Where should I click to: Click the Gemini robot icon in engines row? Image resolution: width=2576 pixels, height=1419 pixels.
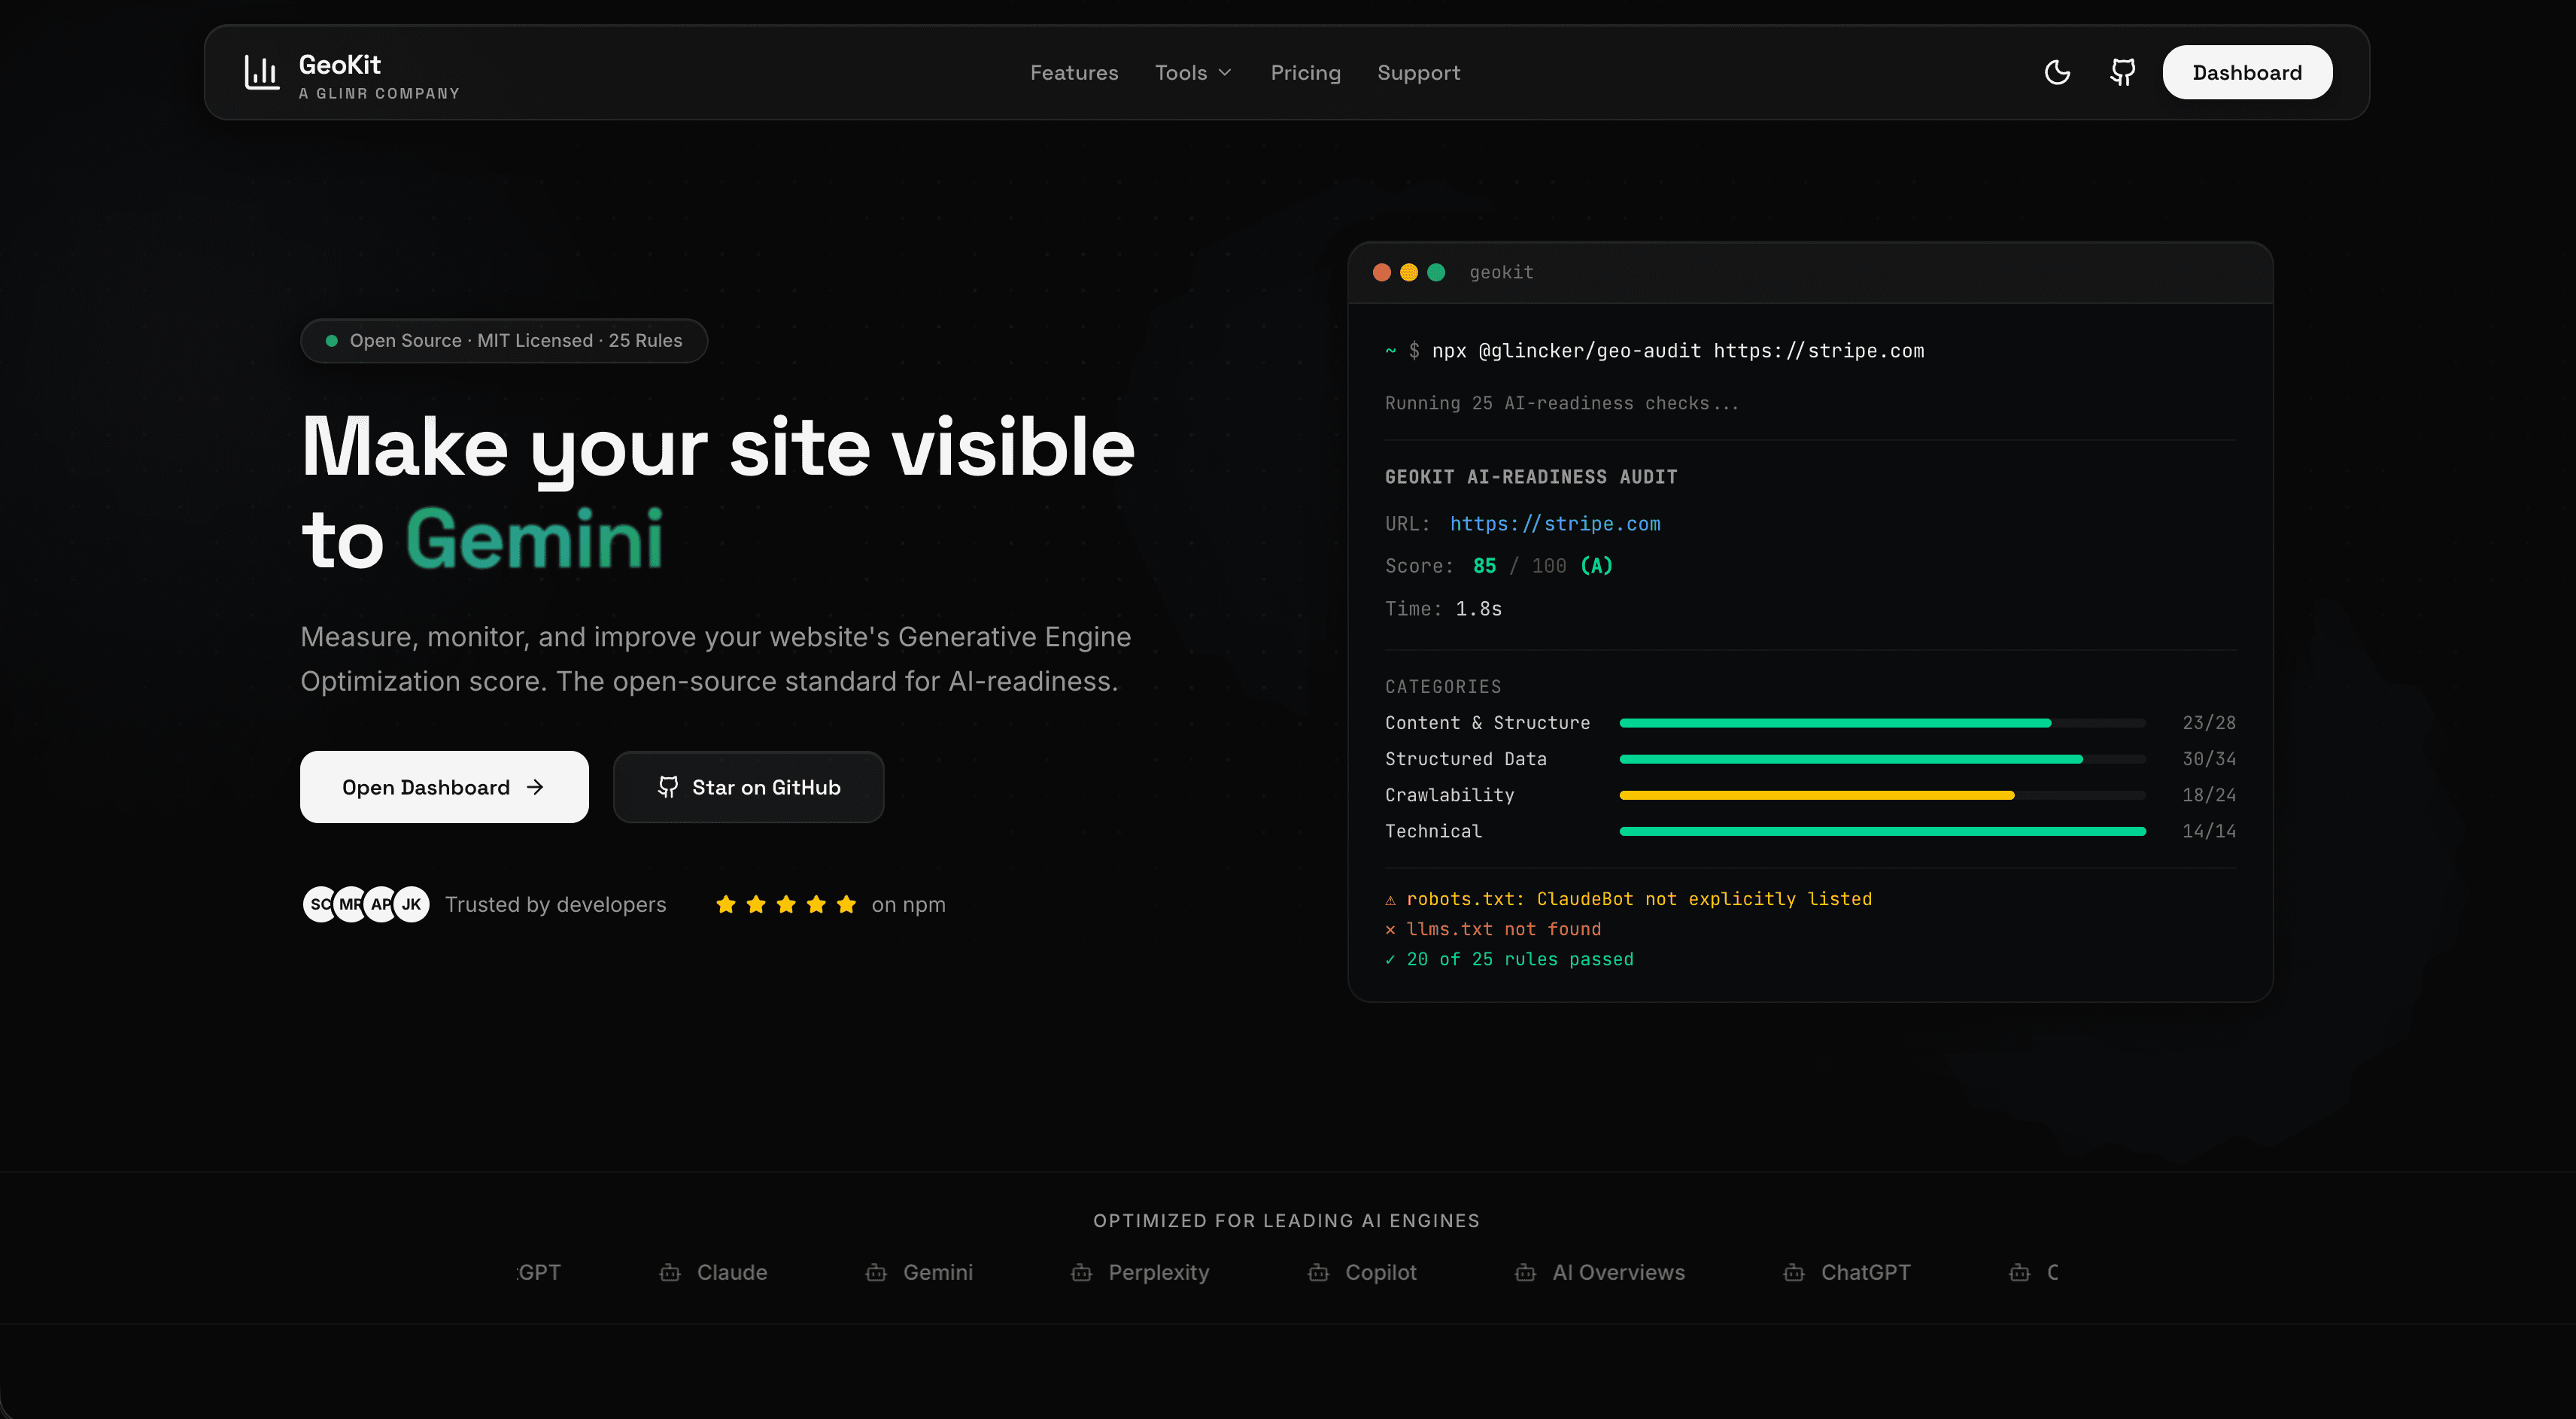click(x=875, y=1273)
